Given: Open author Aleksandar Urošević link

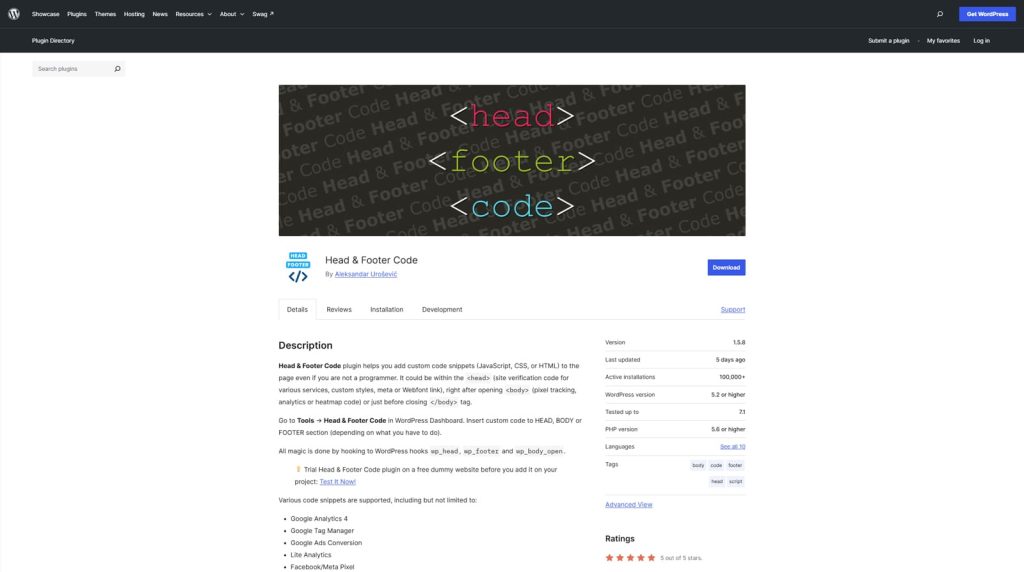Looking at the screenshot, I should (x=366, y=274).
